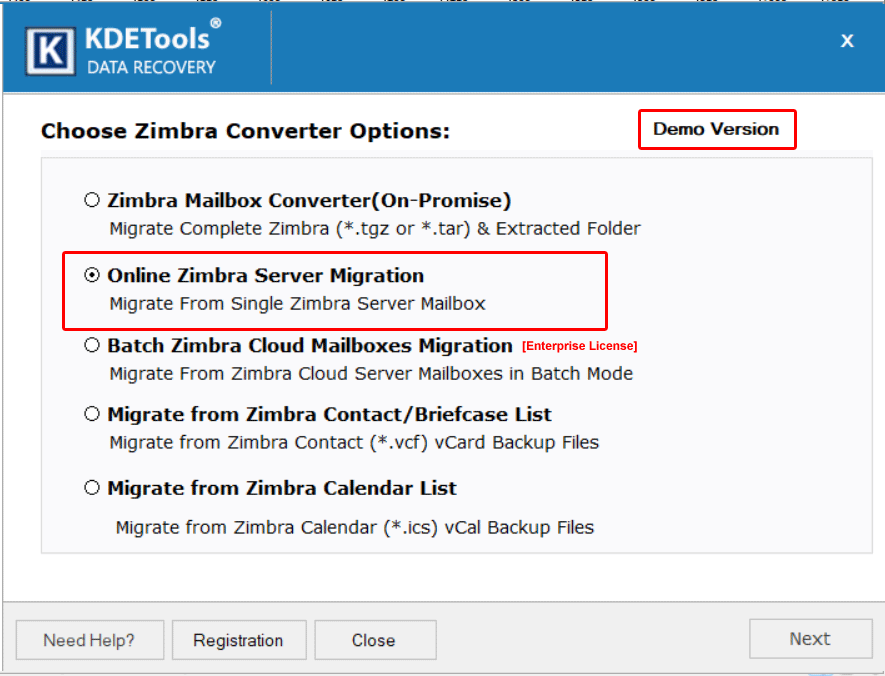Select Online Zimbra Server Migration radio button

click(92, 275)
